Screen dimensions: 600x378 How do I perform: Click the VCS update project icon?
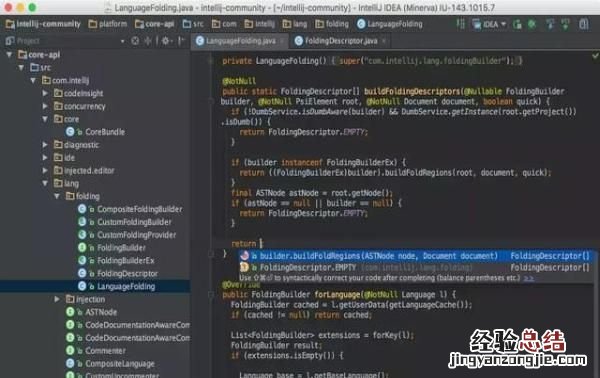pyautogui.click(x=550, y=24)
